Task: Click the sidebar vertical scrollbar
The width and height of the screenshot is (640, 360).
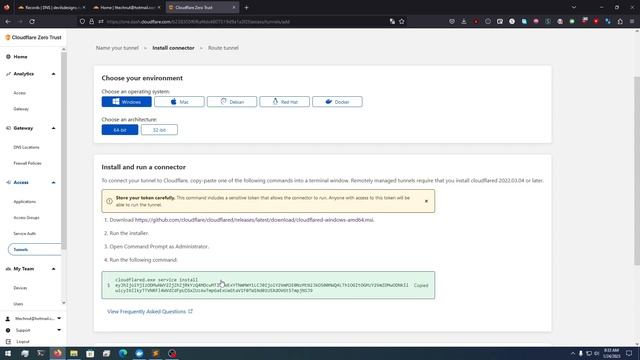Action: [x=63, y=150]
